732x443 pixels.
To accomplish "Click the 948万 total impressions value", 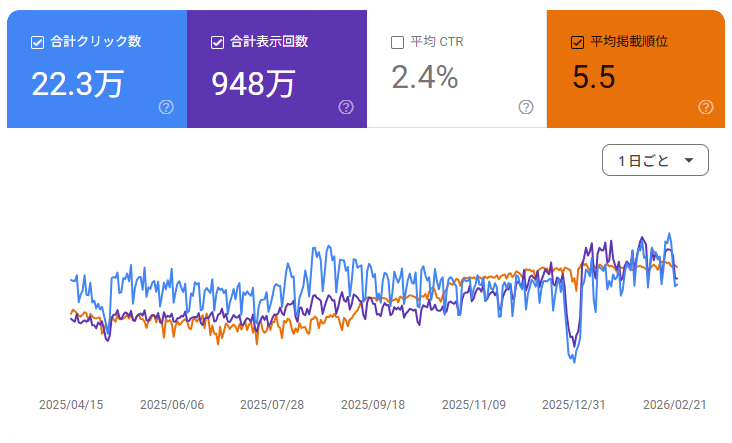I will pos(253,83).
